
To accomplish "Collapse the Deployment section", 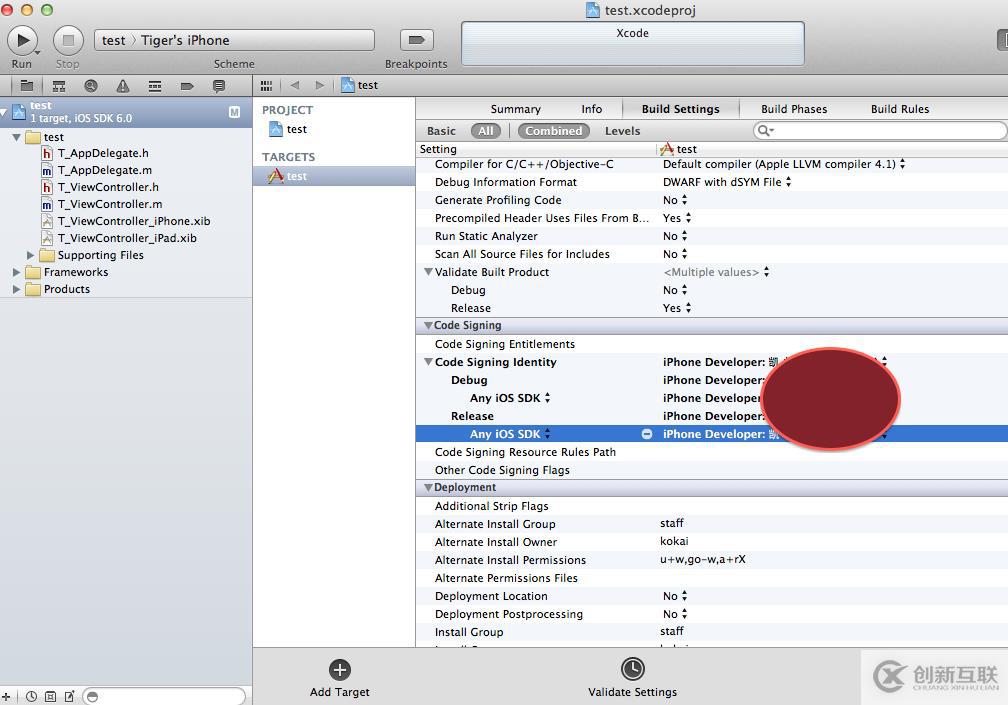I will (428, 487).
